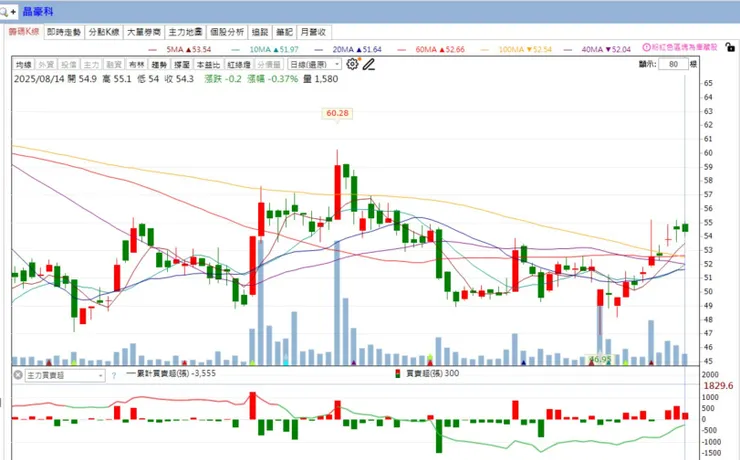This screenshot has height=460, width=740.
Task: Click the unlock padlock icon
Action: [x=730, y=47]
